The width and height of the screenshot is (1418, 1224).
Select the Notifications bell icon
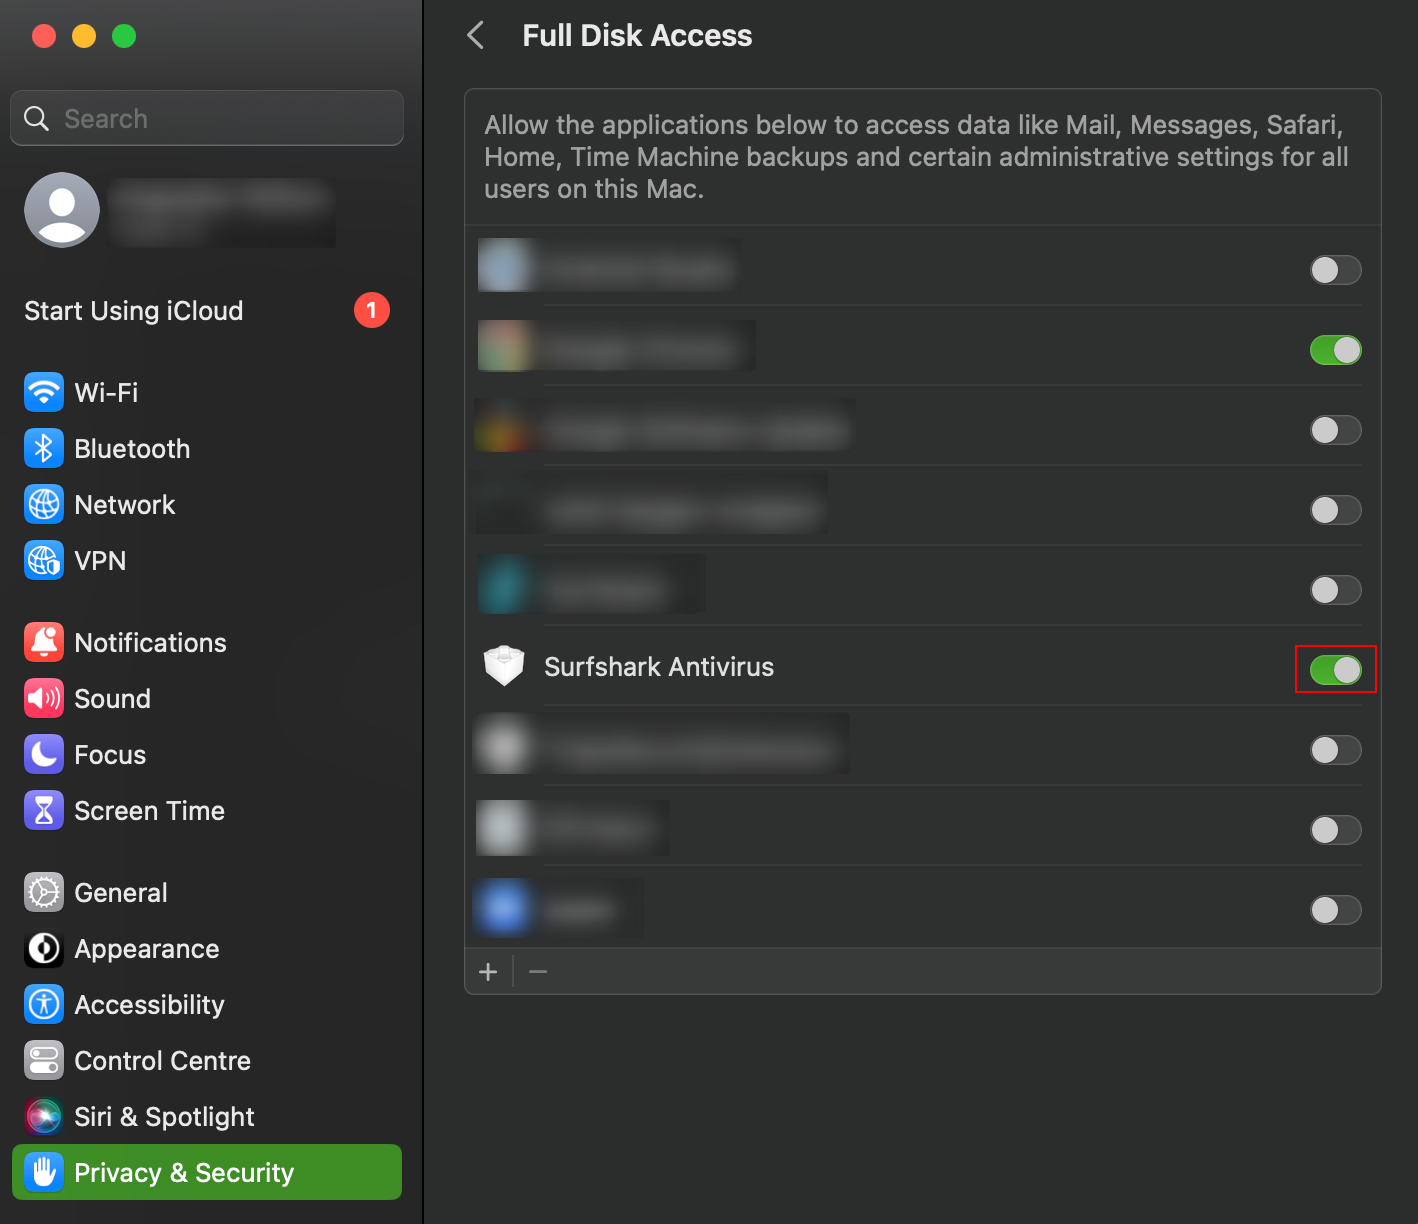click(x=44, y=642)
